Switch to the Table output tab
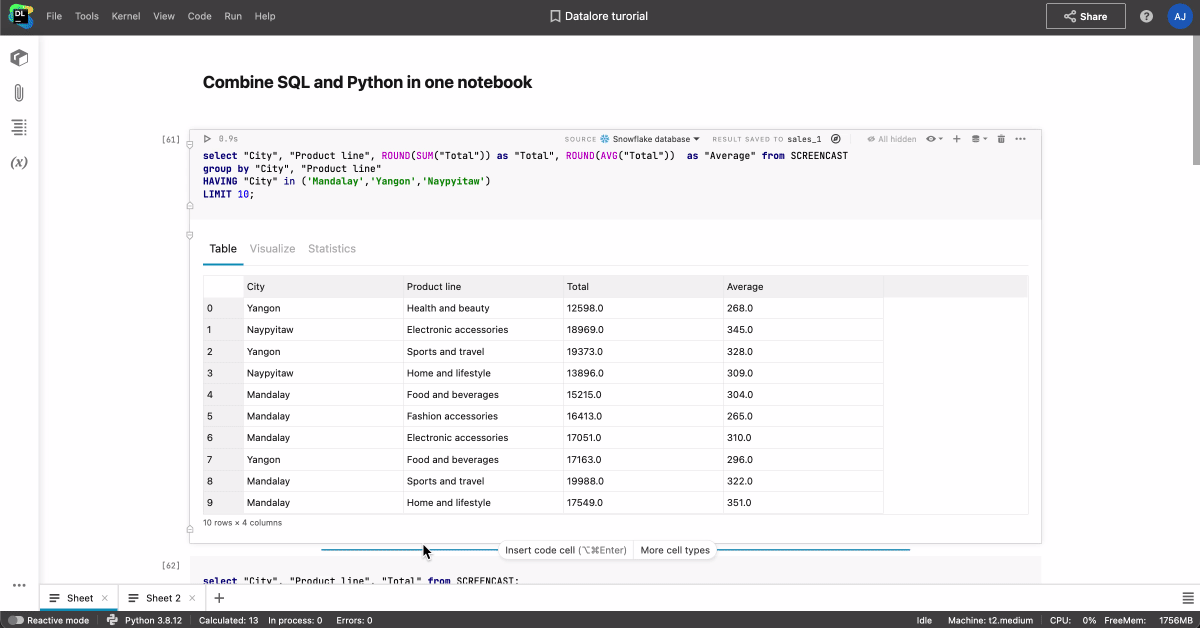 coord(223,249)
